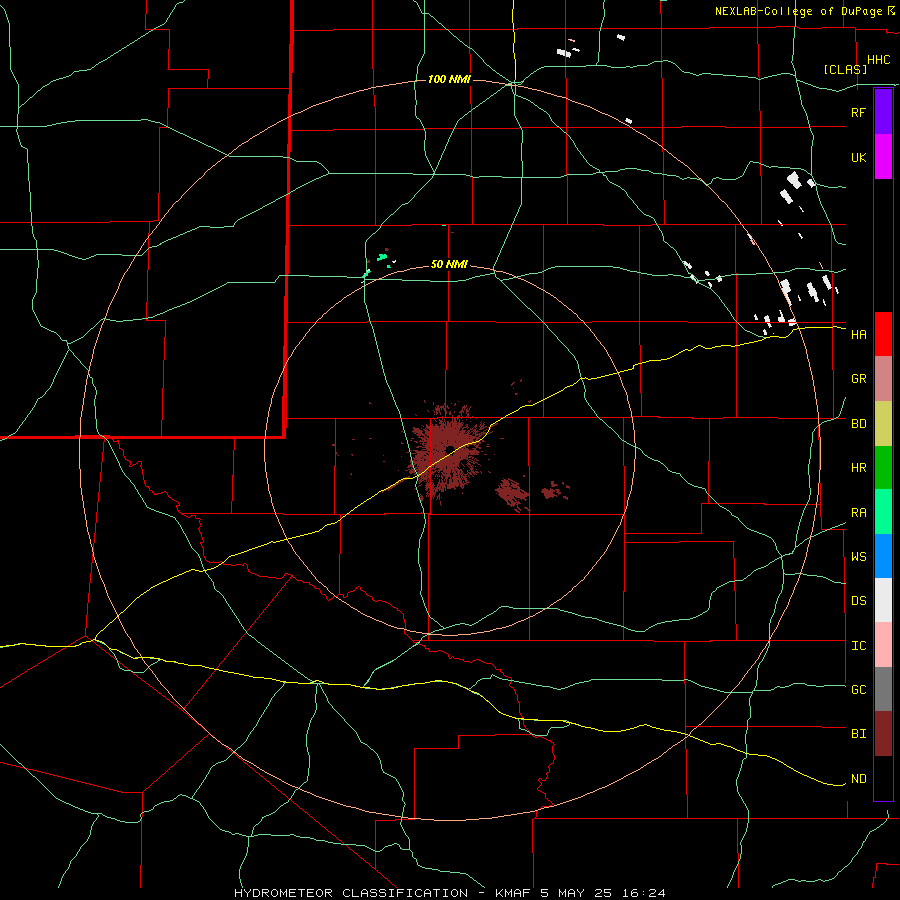Click the HHC product label

878,60
